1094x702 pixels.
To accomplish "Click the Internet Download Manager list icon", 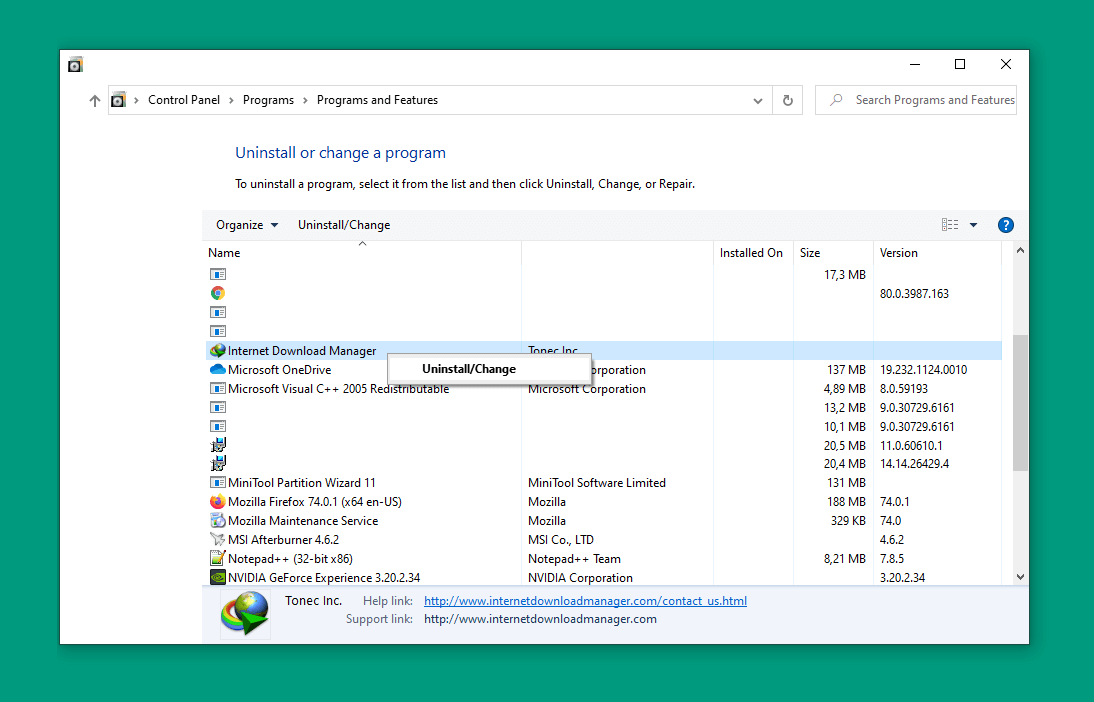I will coord(218,350).
